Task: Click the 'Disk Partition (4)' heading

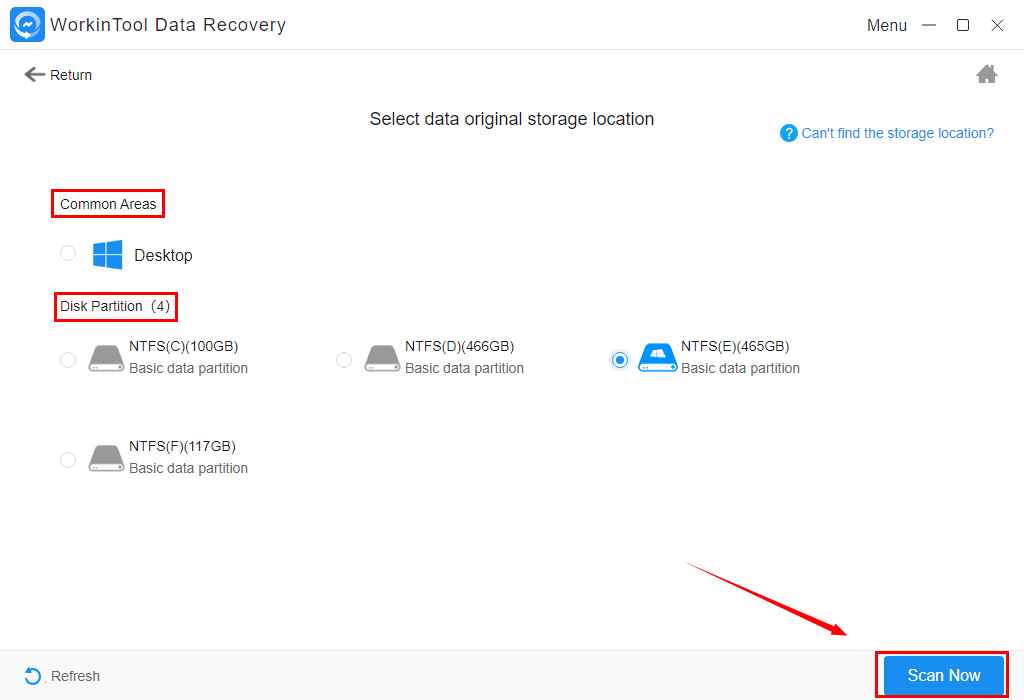Action: click(115, 306)
